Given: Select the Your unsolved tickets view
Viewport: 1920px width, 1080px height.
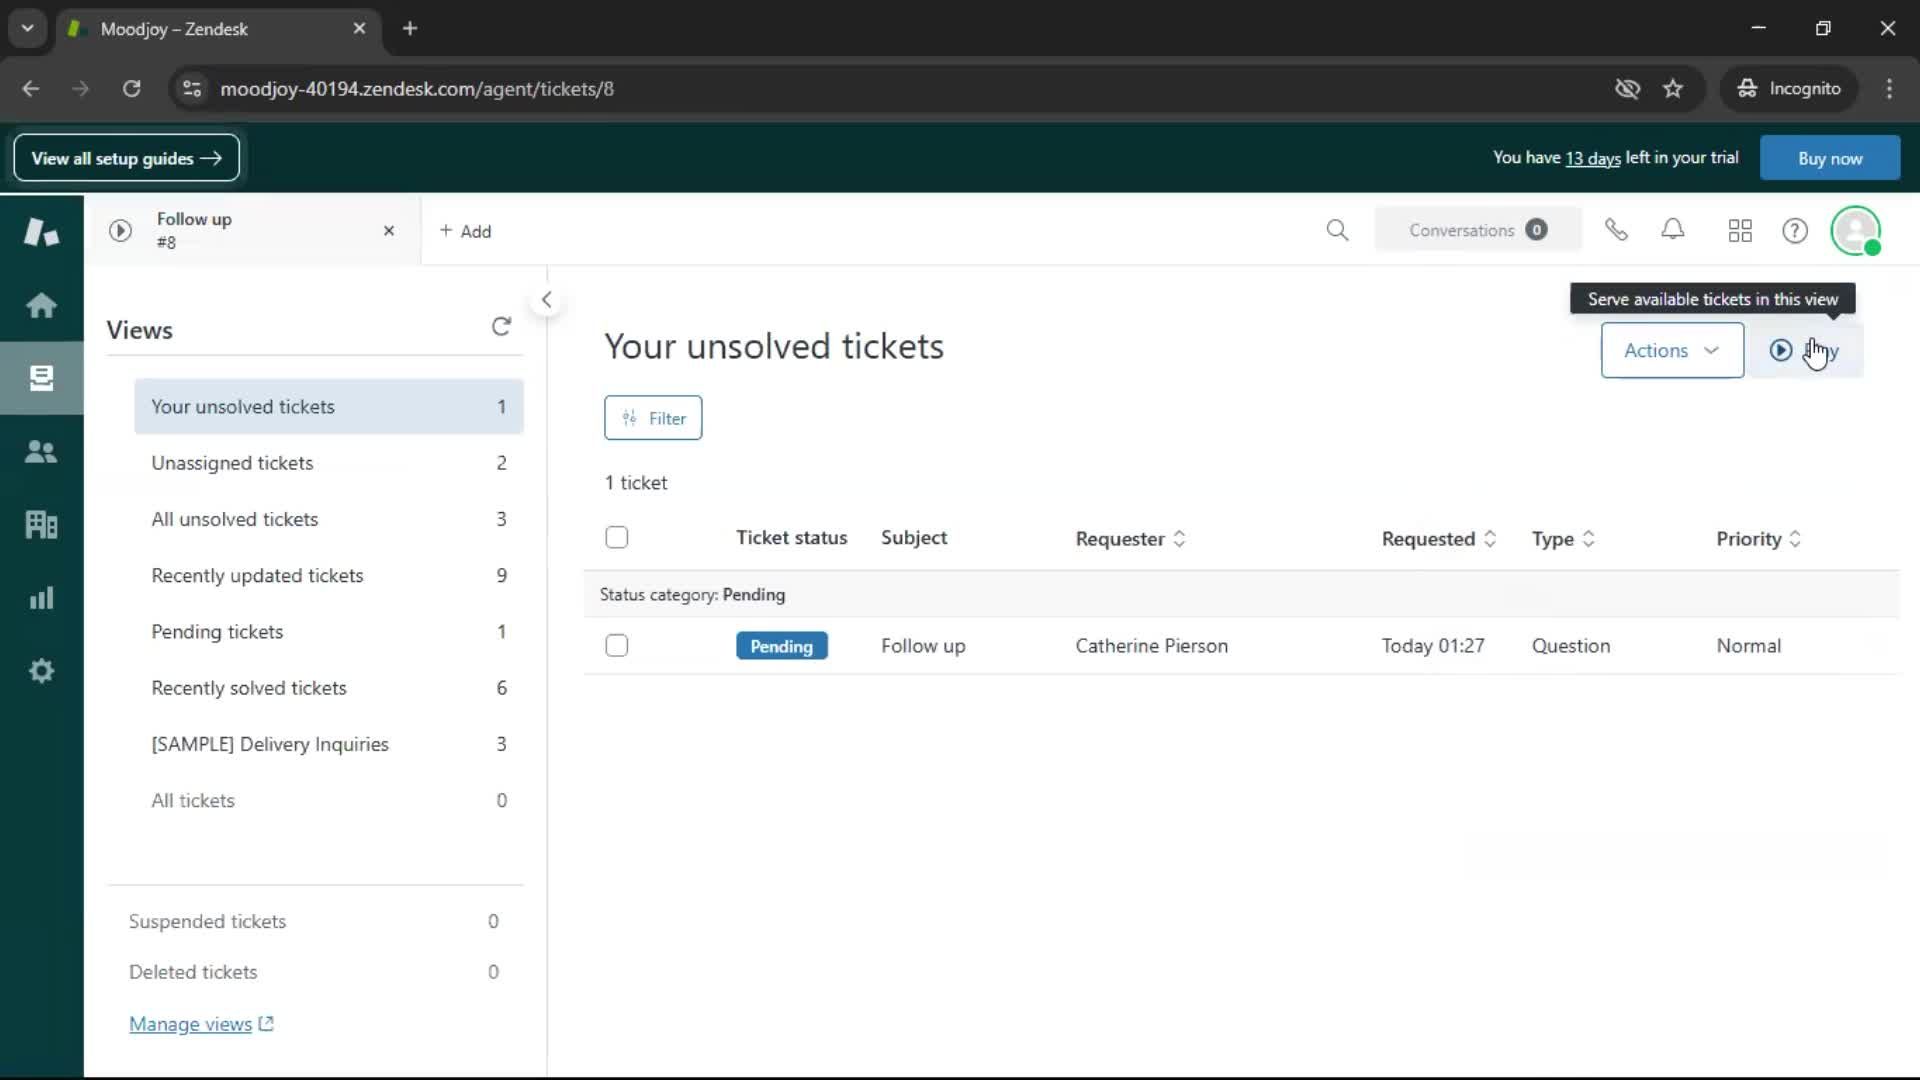Looking at the screenshot, I should [329, 407].
